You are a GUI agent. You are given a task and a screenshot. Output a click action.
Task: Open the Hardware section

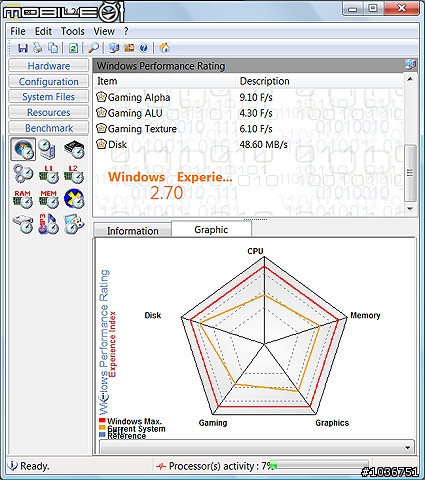tap(49, 66)
